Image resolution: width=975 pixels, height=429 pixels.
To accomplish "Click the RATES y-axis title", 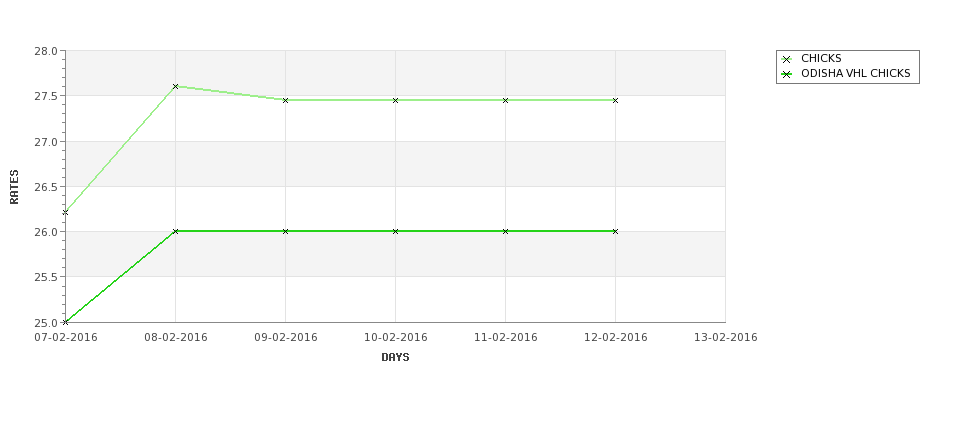I will point(14,187).
